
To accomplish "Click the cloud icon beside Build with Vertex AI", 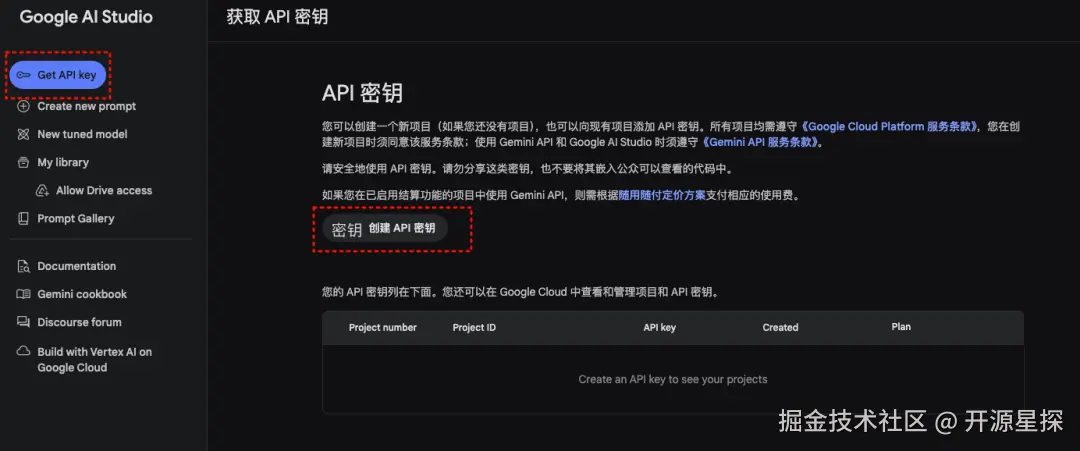I will (x=23, y=351).
